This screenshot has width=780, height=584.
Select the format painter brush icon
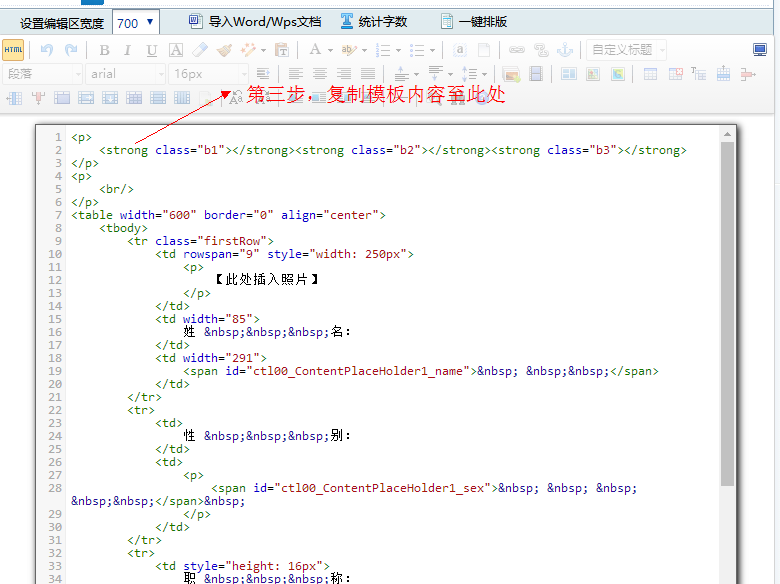[x=224, y=50]
